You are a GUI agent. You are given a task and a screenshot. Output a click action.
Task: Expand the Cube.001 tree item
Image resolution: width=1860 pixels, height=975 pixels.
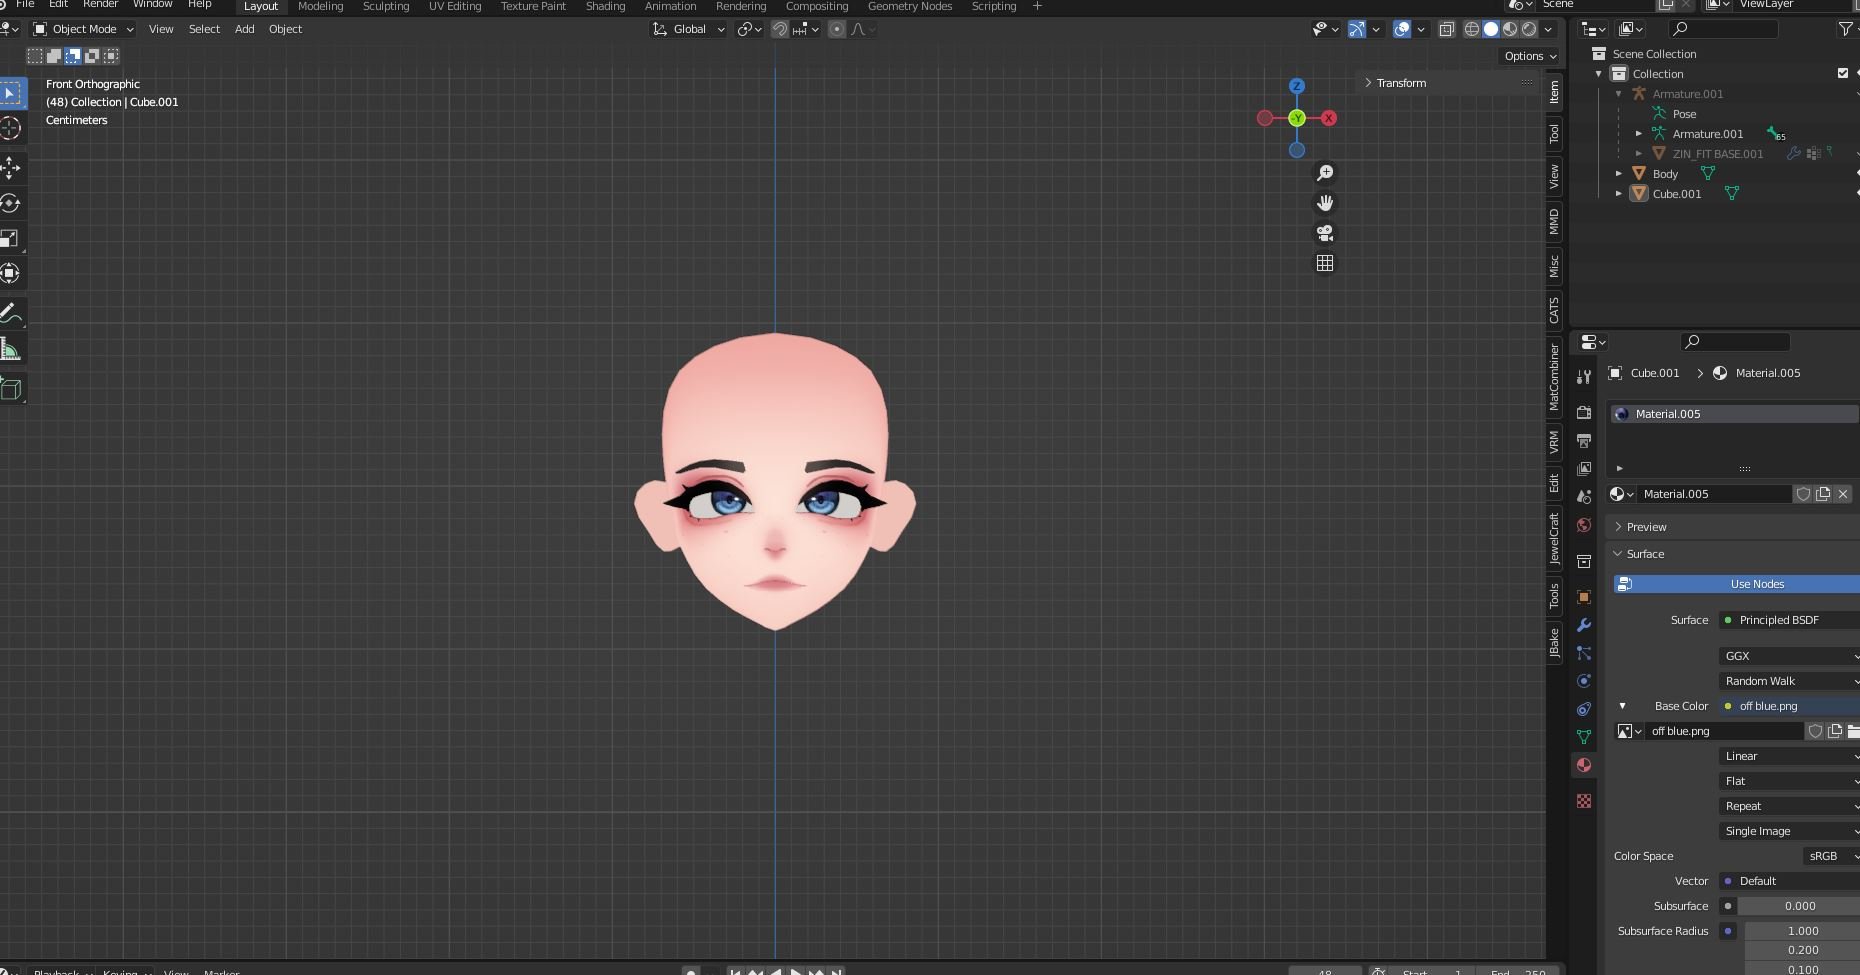(x=1619, y=194)
